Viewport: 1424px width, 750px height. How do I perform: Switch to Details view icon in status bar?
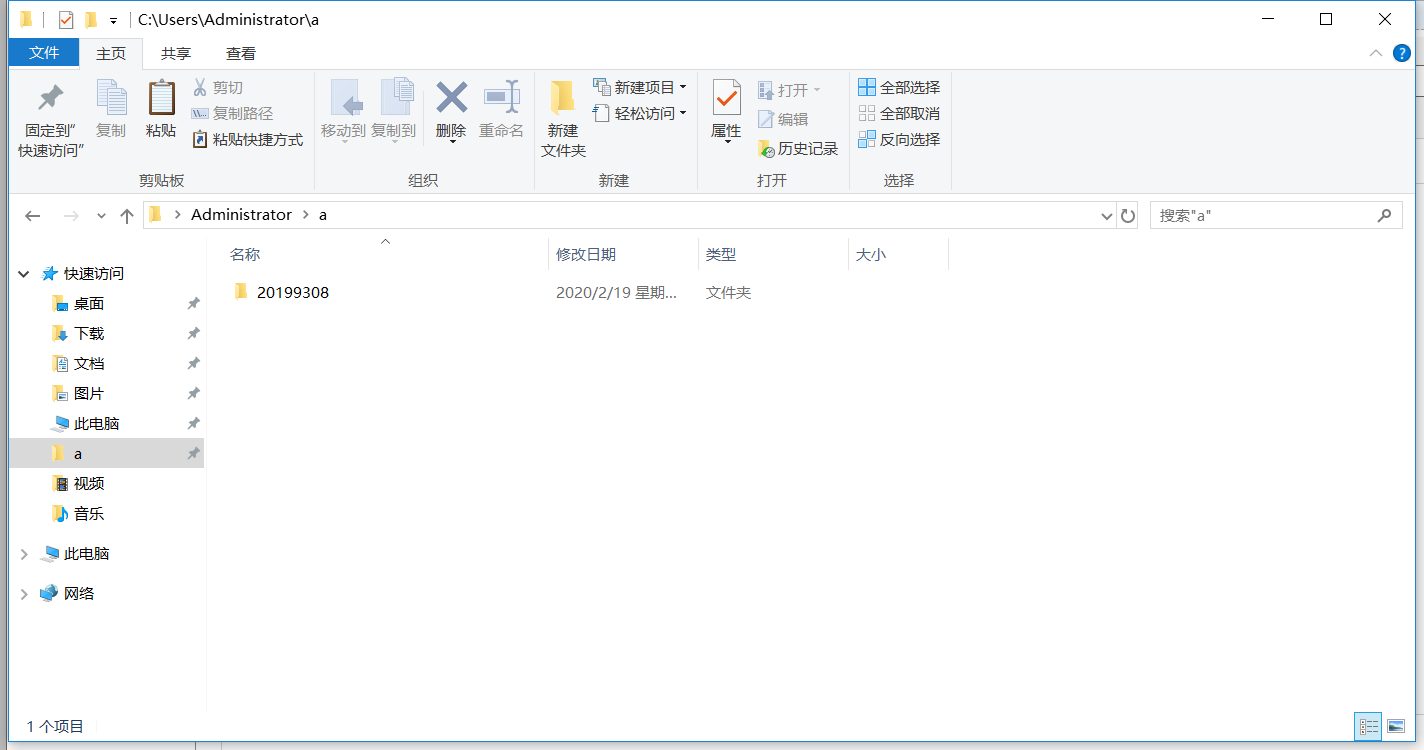(x=1368, y=727)
